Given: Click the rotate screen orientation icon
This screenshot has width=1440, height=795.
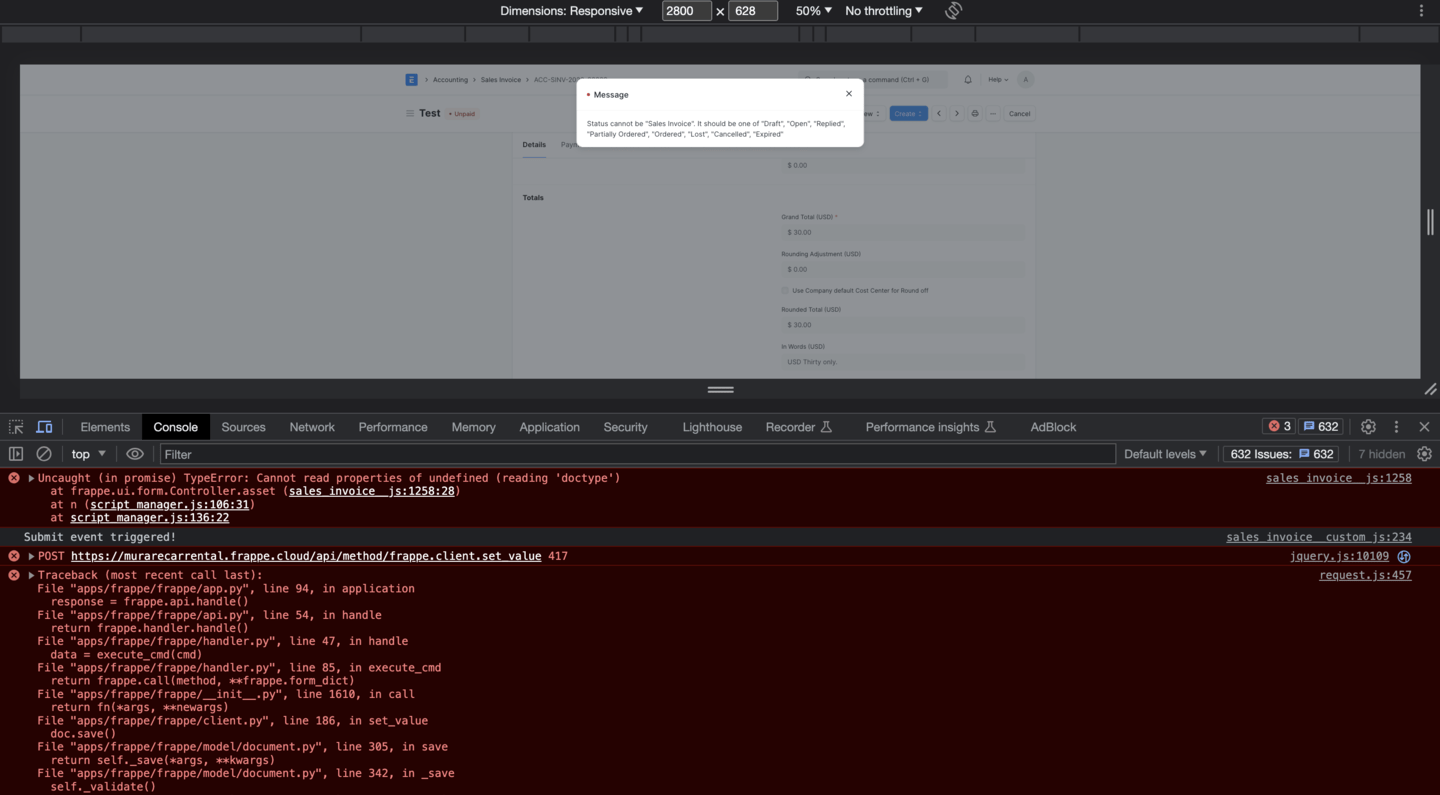Looking at the screenshot, I should [x=954, y=11].
